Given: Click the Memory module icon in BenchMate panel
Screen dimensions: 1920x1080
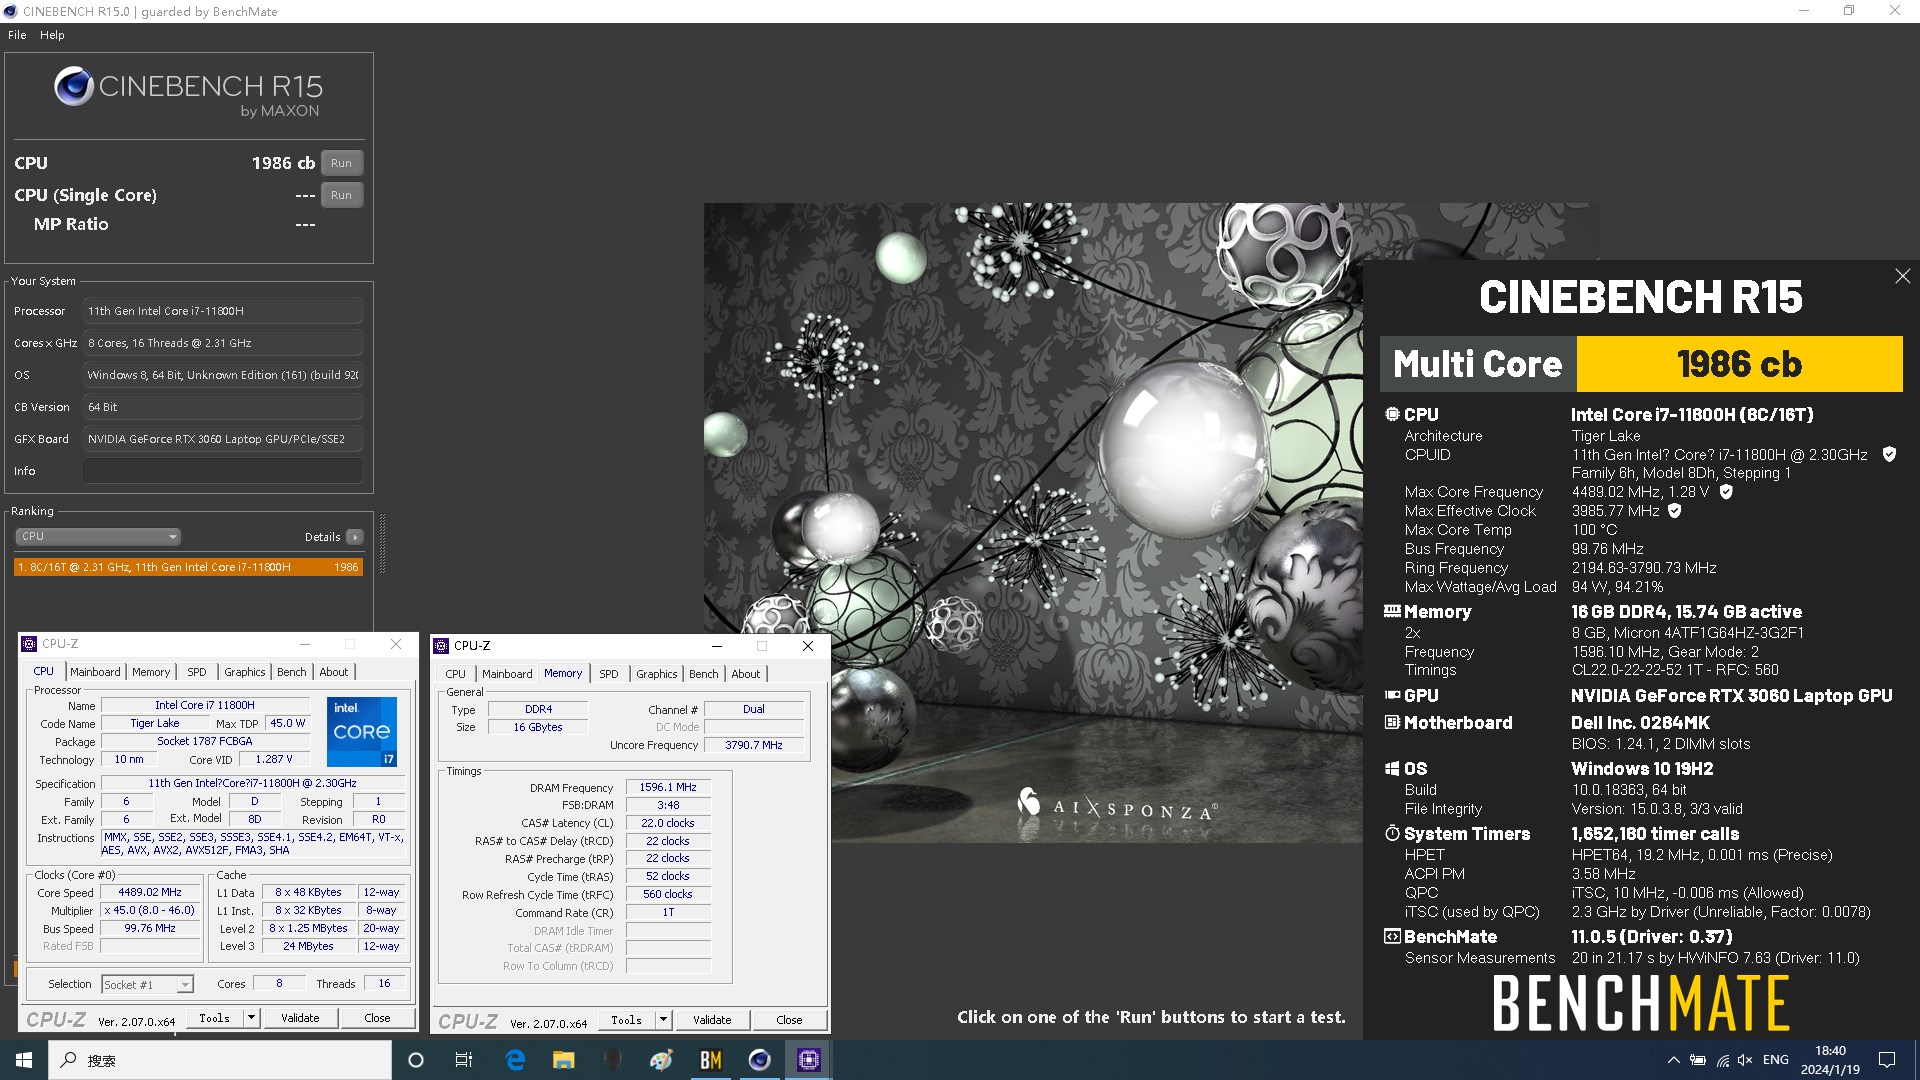Looking at the screenshot, I should (x=1392, y=611).
